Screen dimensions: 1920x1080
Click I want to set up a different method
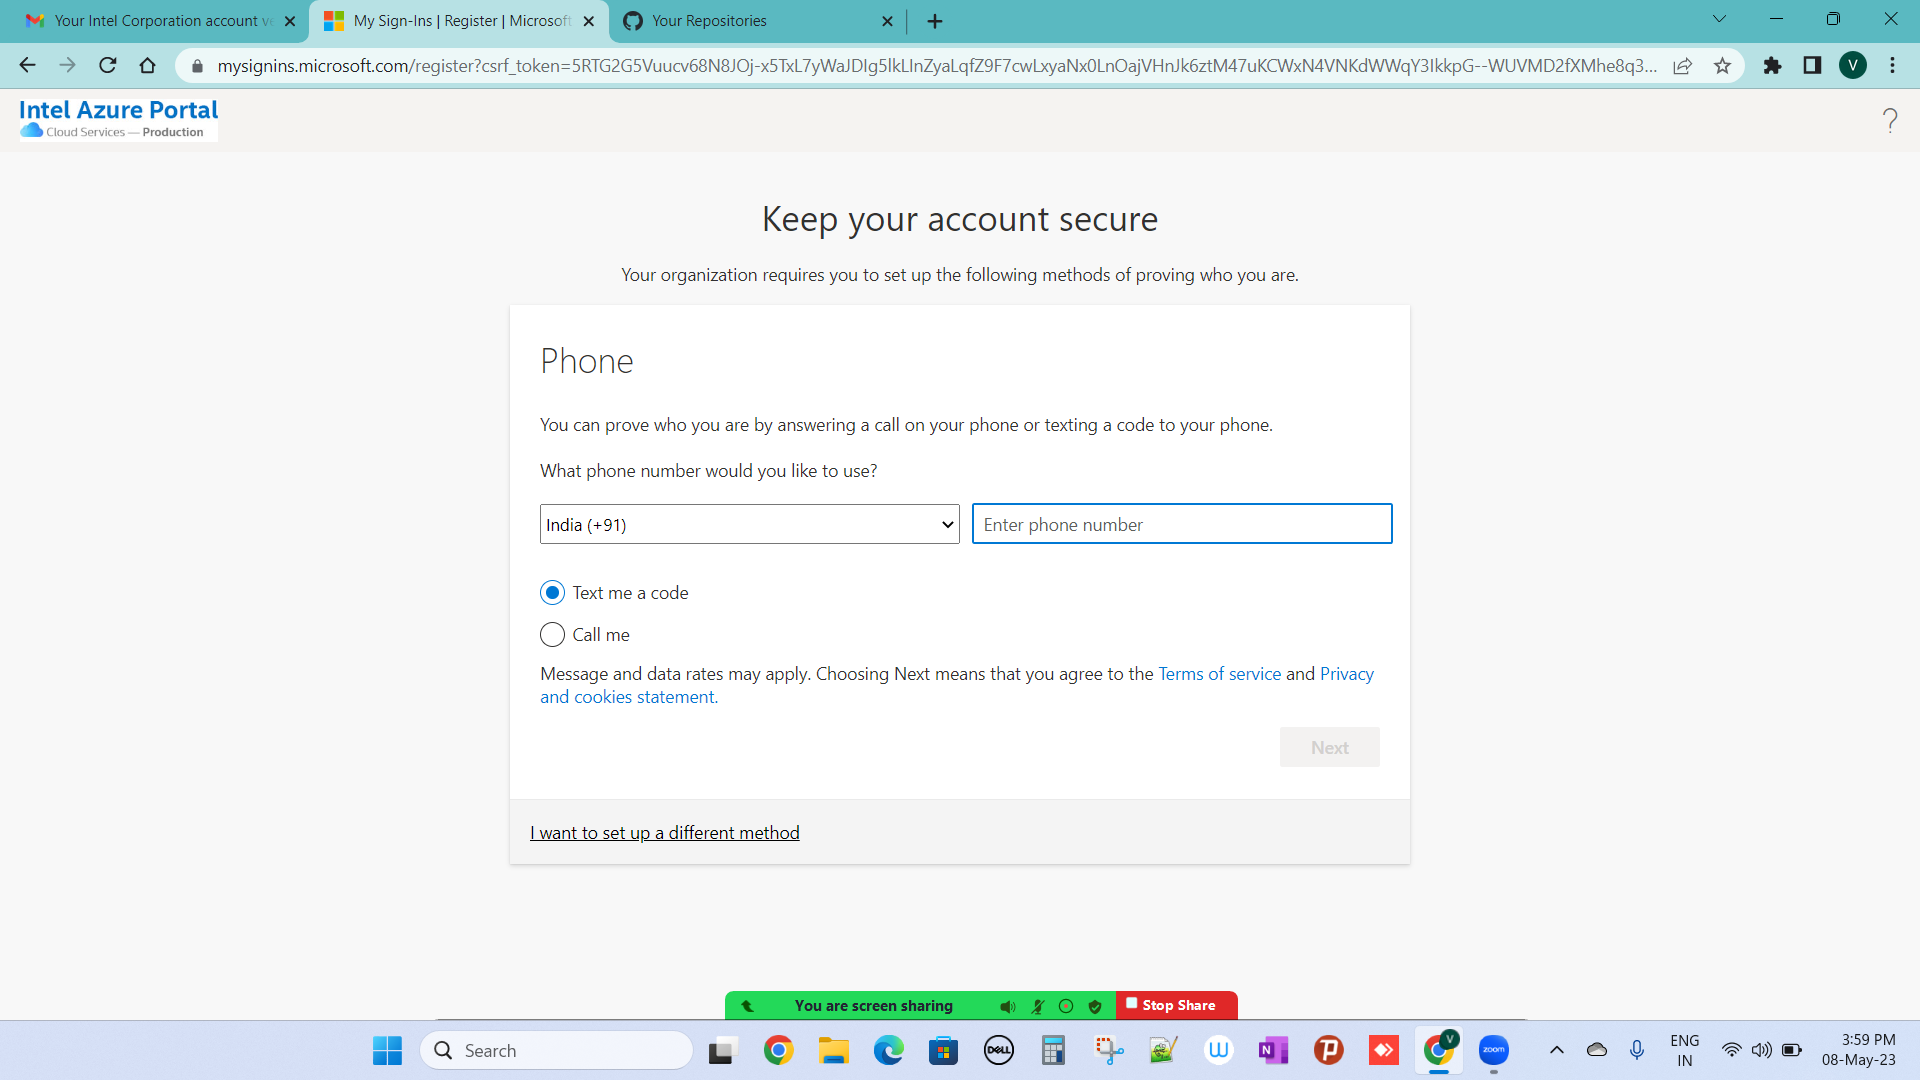665,833
